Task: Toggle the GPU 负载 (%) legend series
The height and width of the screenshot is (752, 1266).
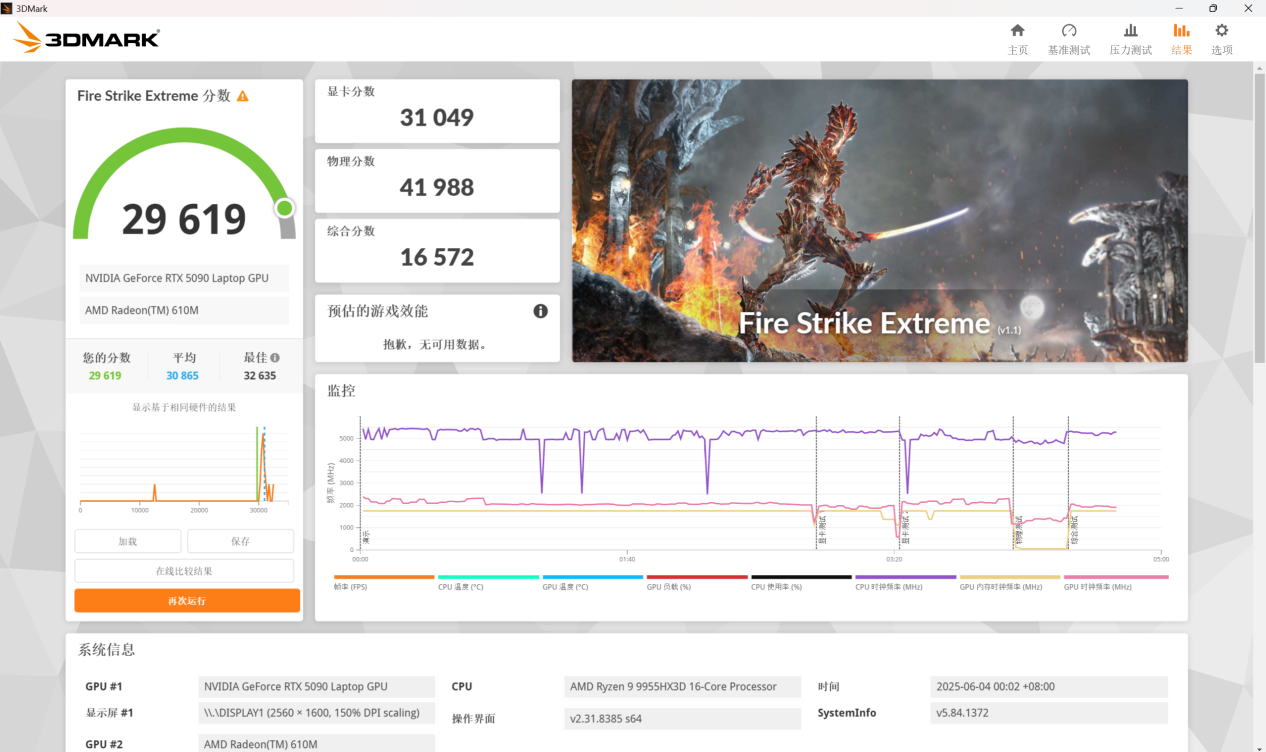Action: (x=696, y=582)
